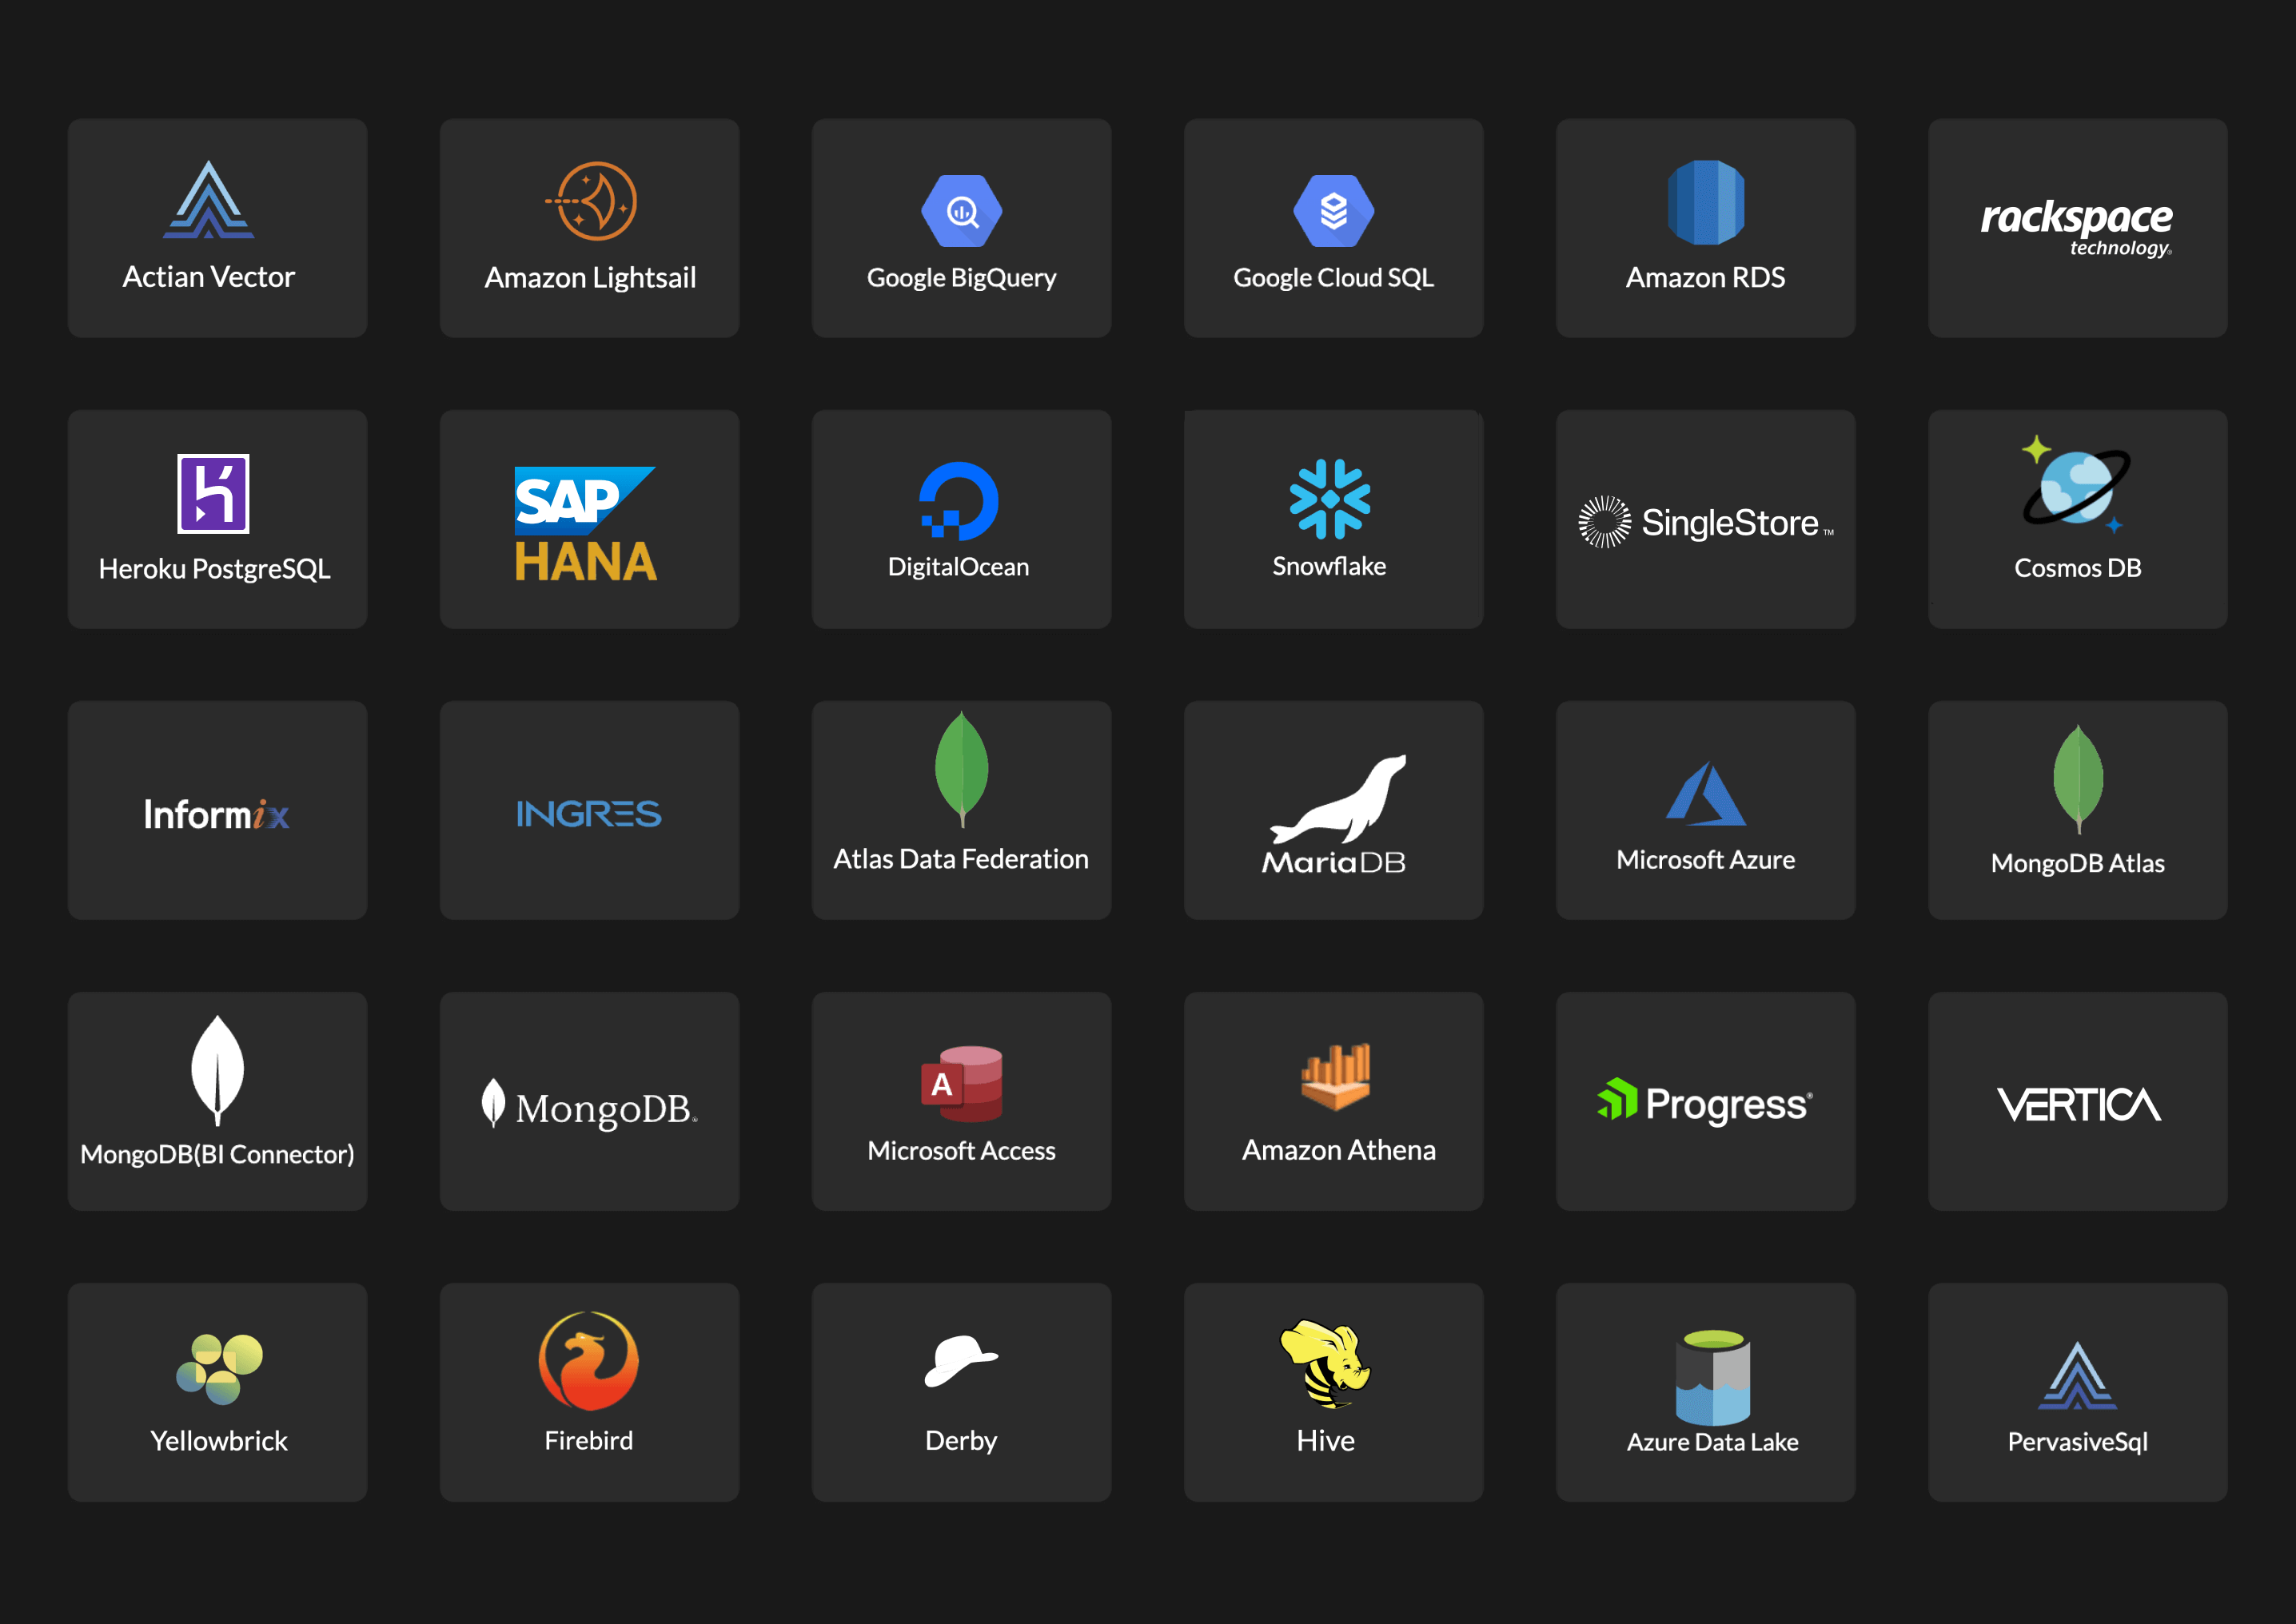
Task: Open the Amazon Lightsail tile
Action: tap(588, 228)
